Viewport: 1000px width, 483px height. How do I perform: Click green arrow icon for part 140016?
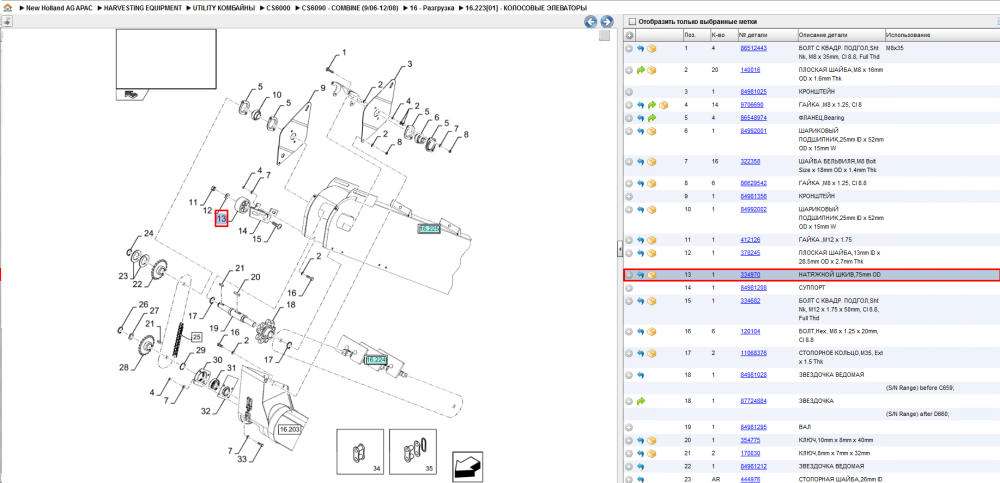pos(640,70)
